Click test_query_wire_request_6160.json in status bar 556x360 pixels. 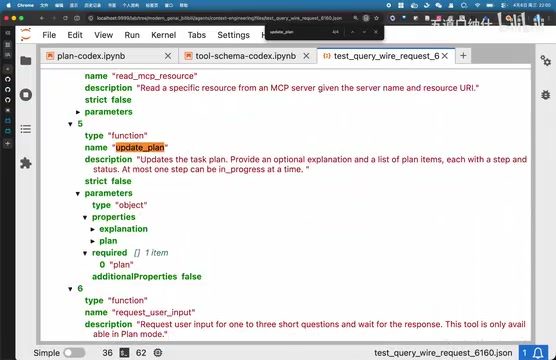click(x=443, y=353)
